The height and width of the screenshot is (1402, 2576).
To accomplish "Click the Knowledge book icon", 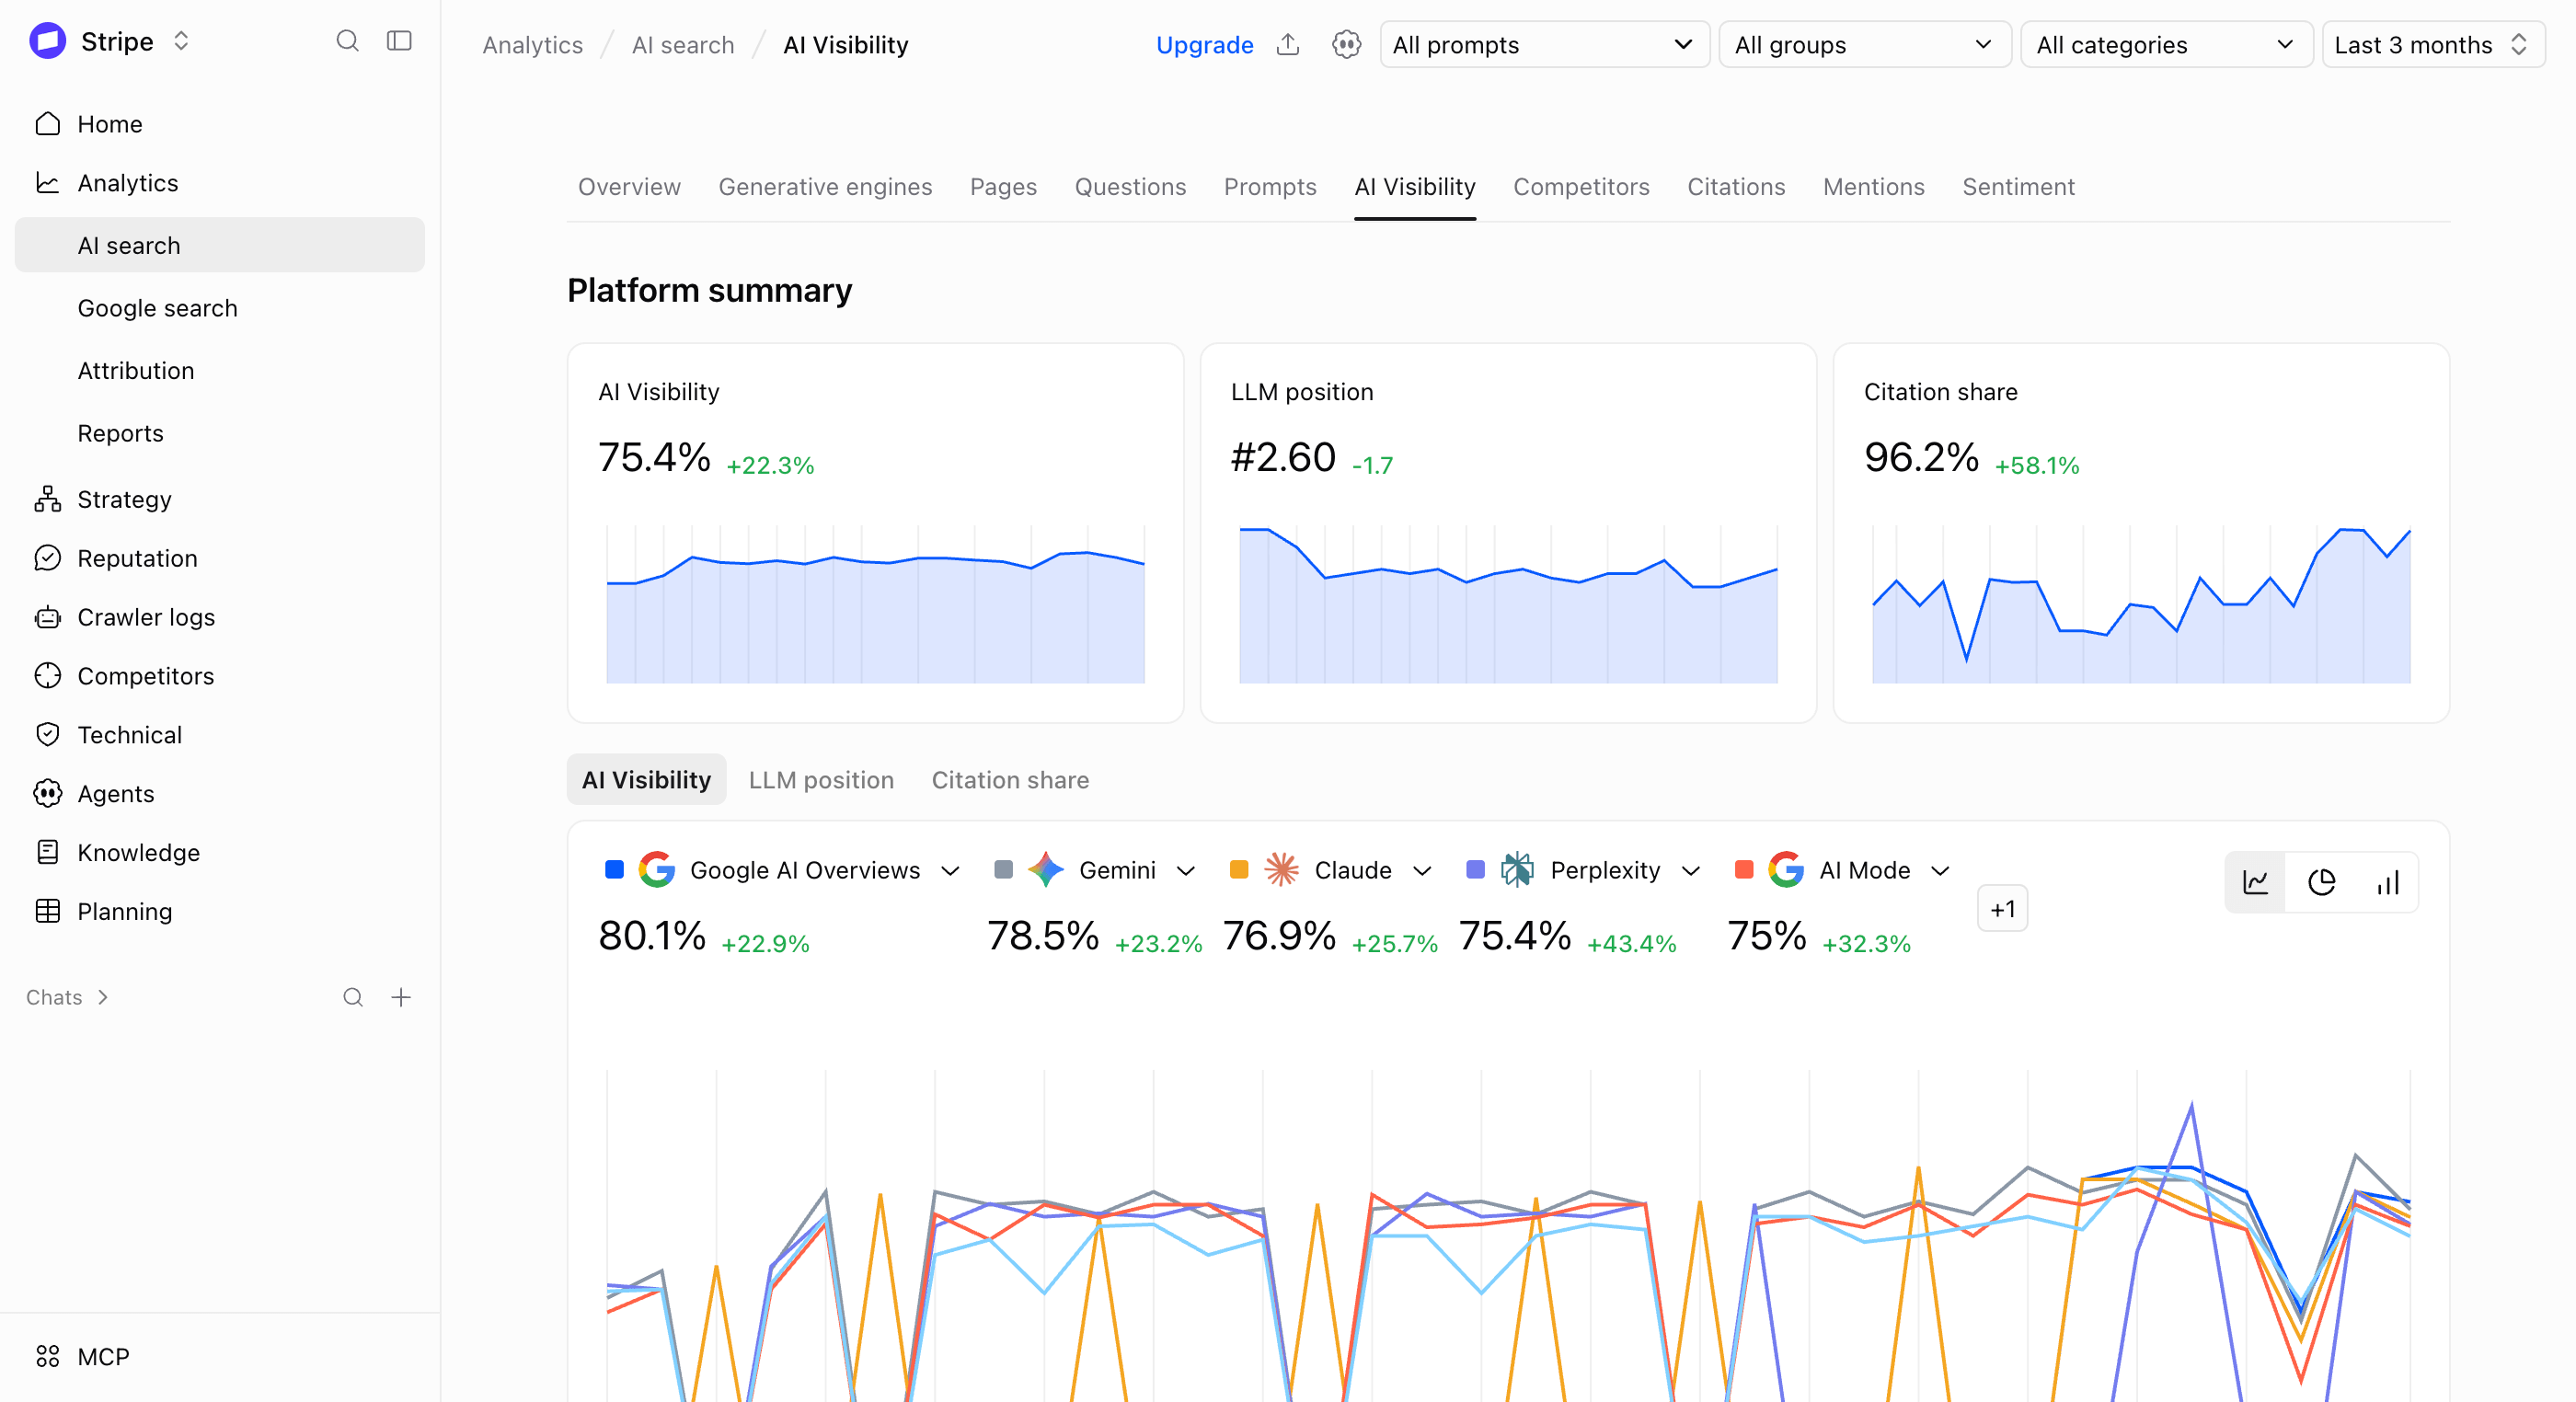I will pyautogui.click(x=48, y=852).
